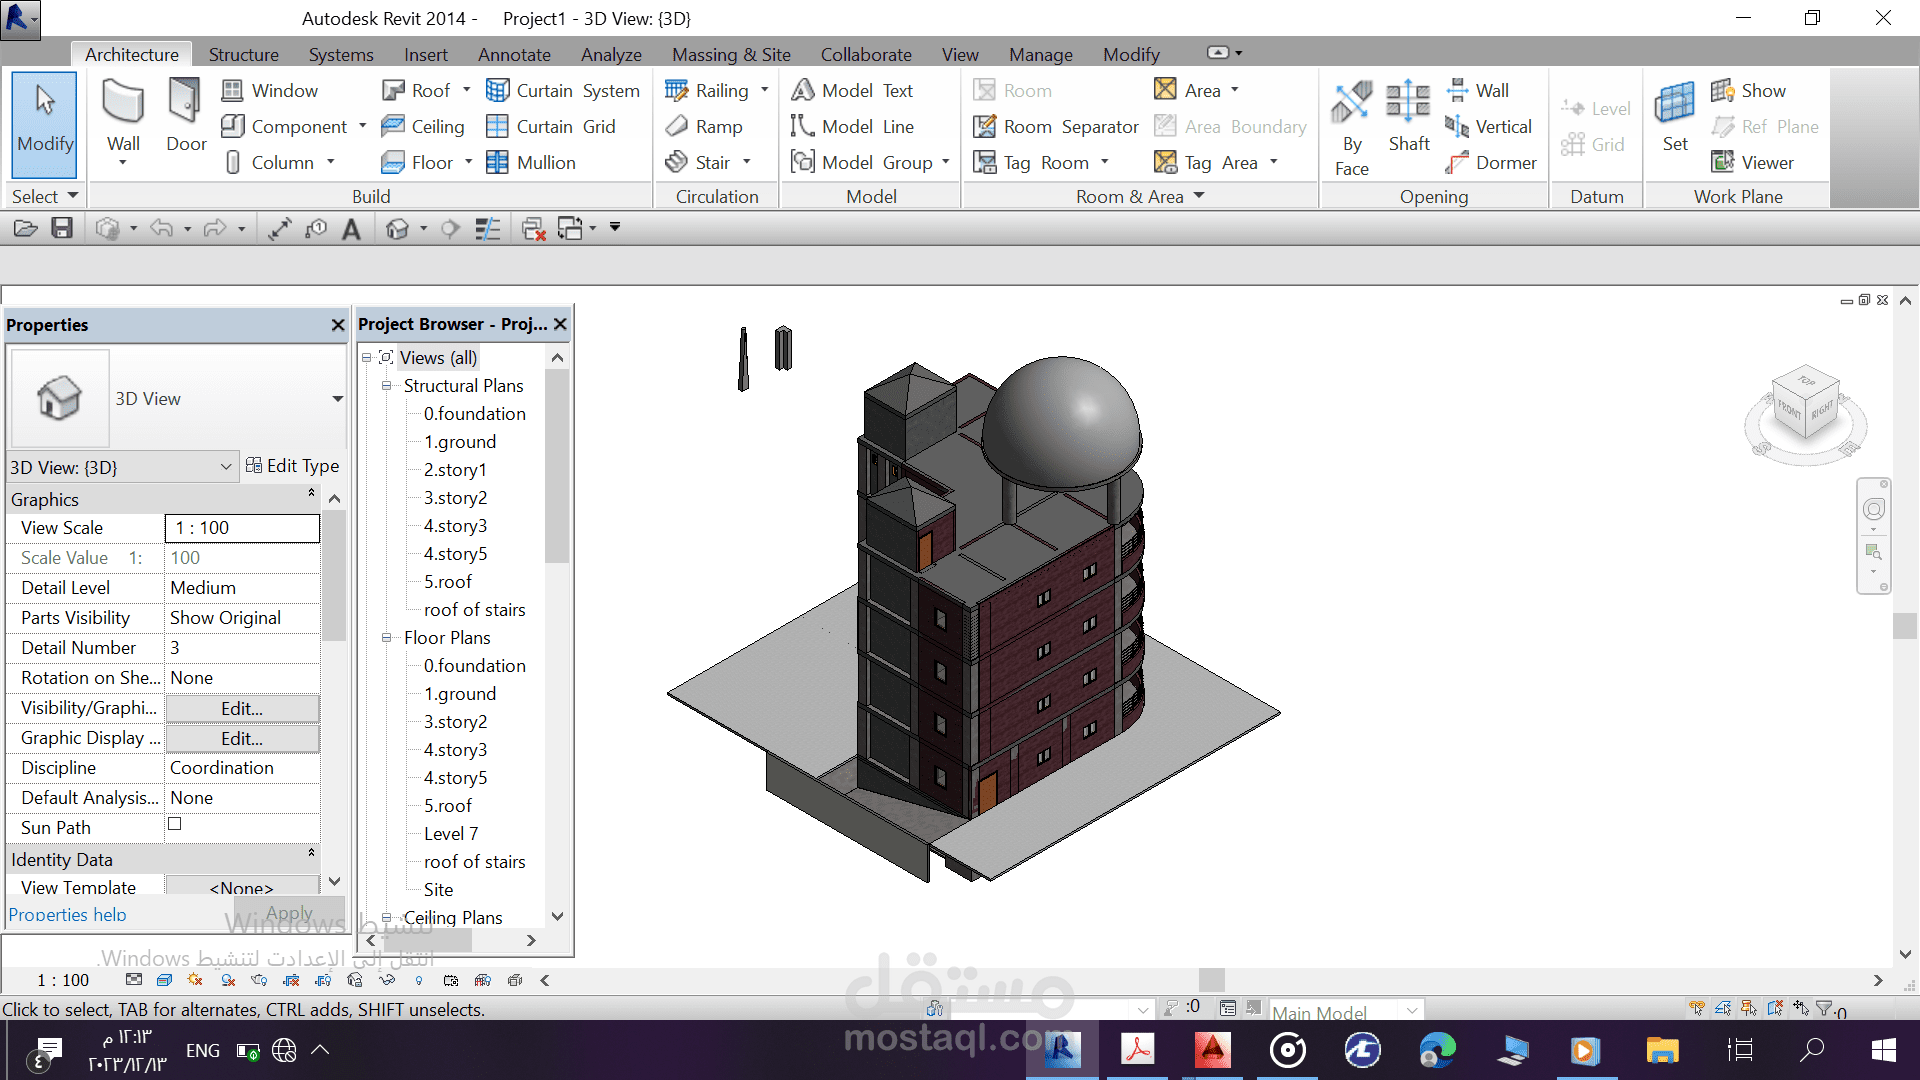Click the Text annotation tool in quick access toolbar

point(351,229)
